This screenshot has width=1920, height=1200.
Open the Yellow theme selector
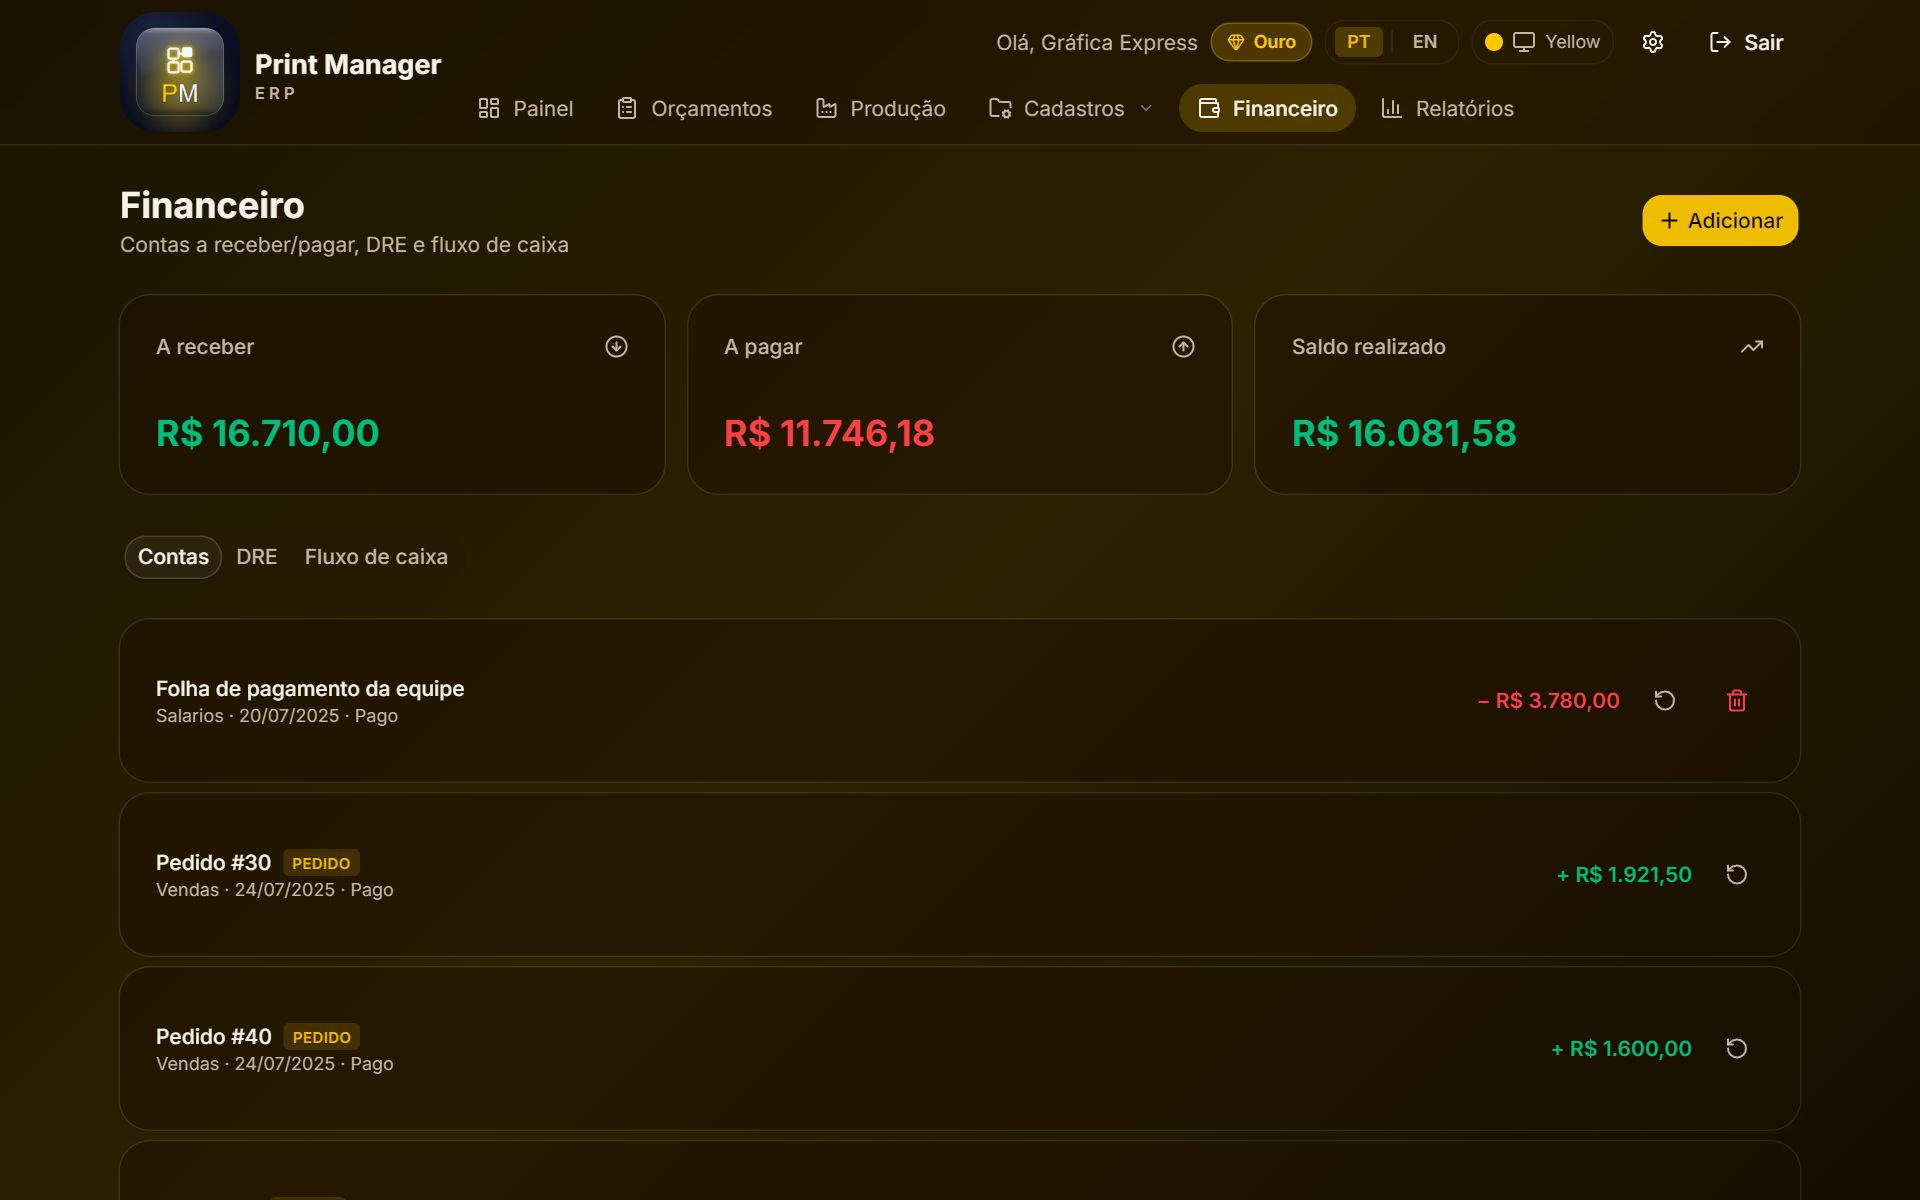pos(1542,42)
